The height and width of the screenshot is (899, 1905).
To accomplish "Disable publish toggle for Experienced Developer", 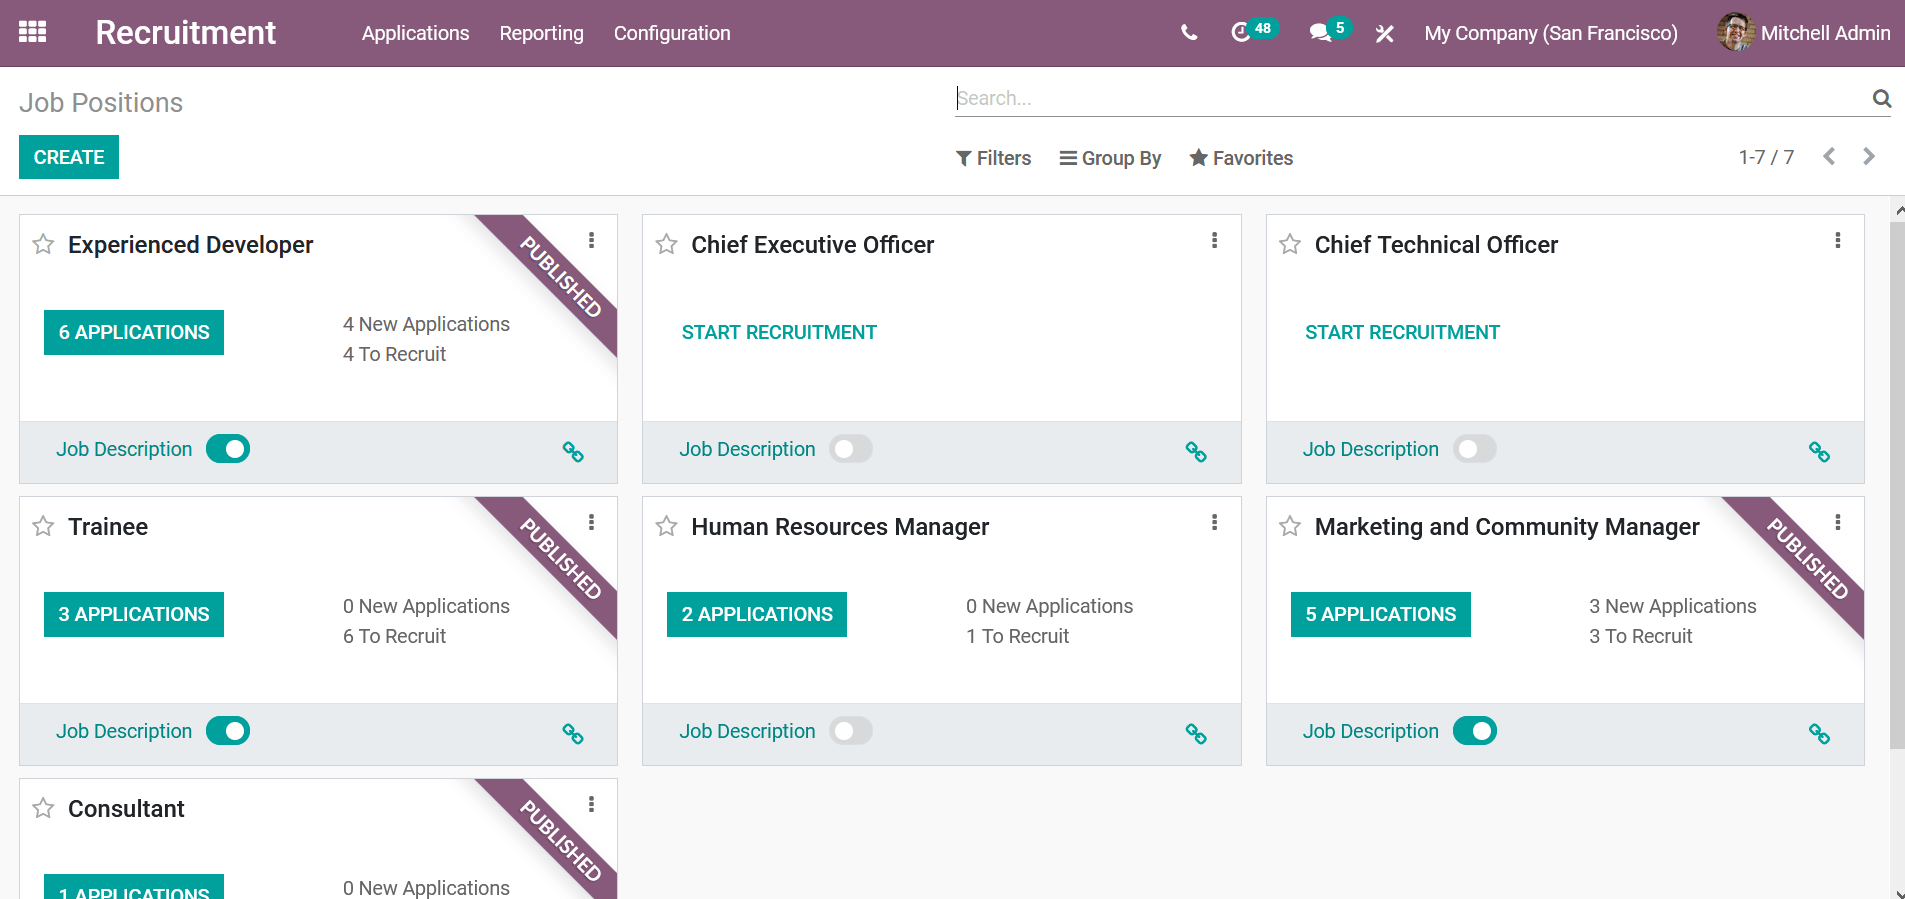I will (x=228, y=449).
